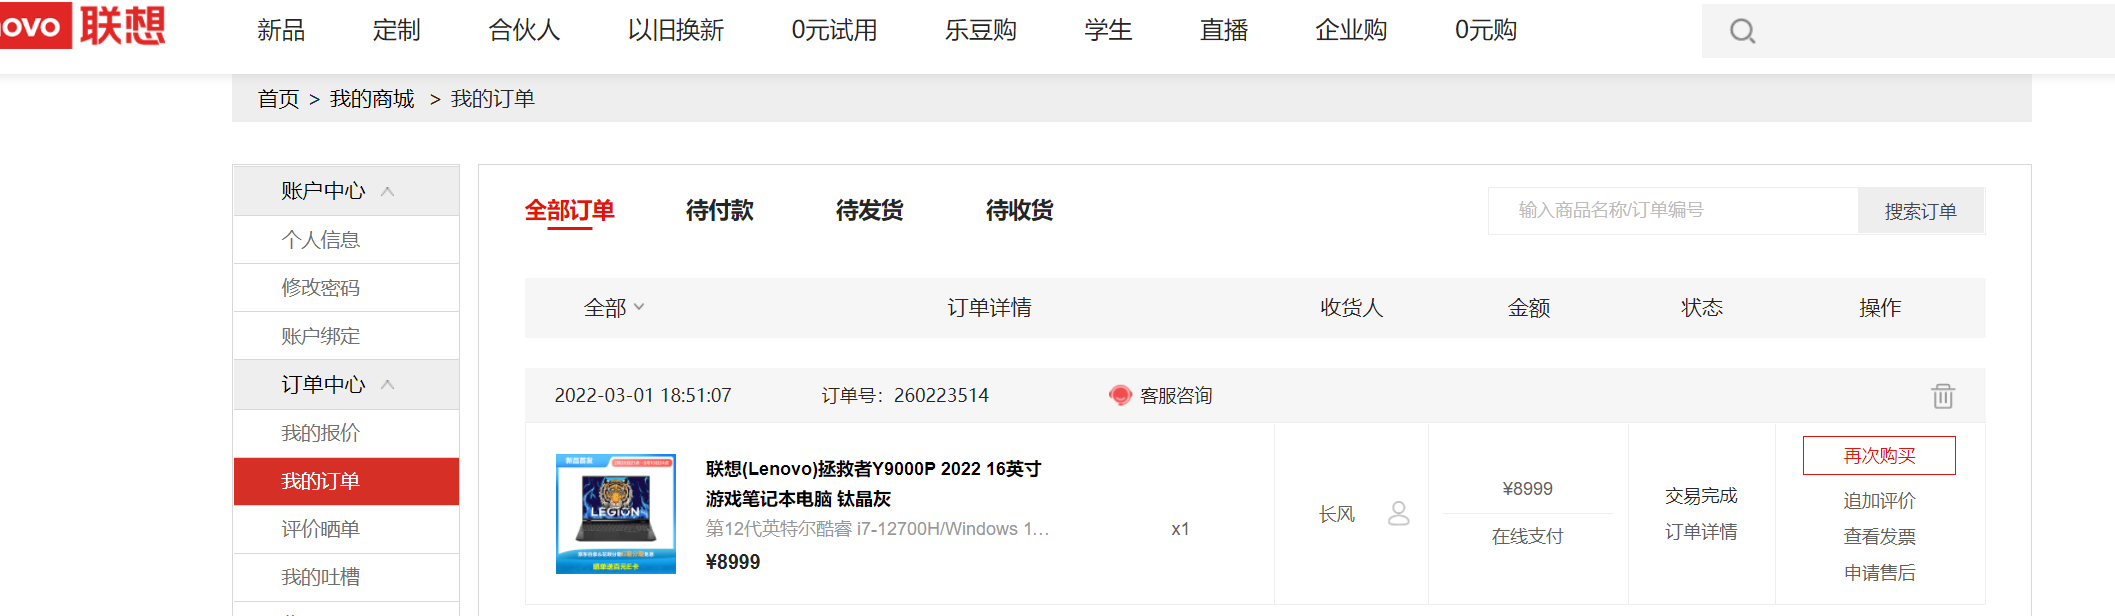Screen dimensions: 2115x616
Task: Open 企业购 in top navigation
Action: 1351,31
